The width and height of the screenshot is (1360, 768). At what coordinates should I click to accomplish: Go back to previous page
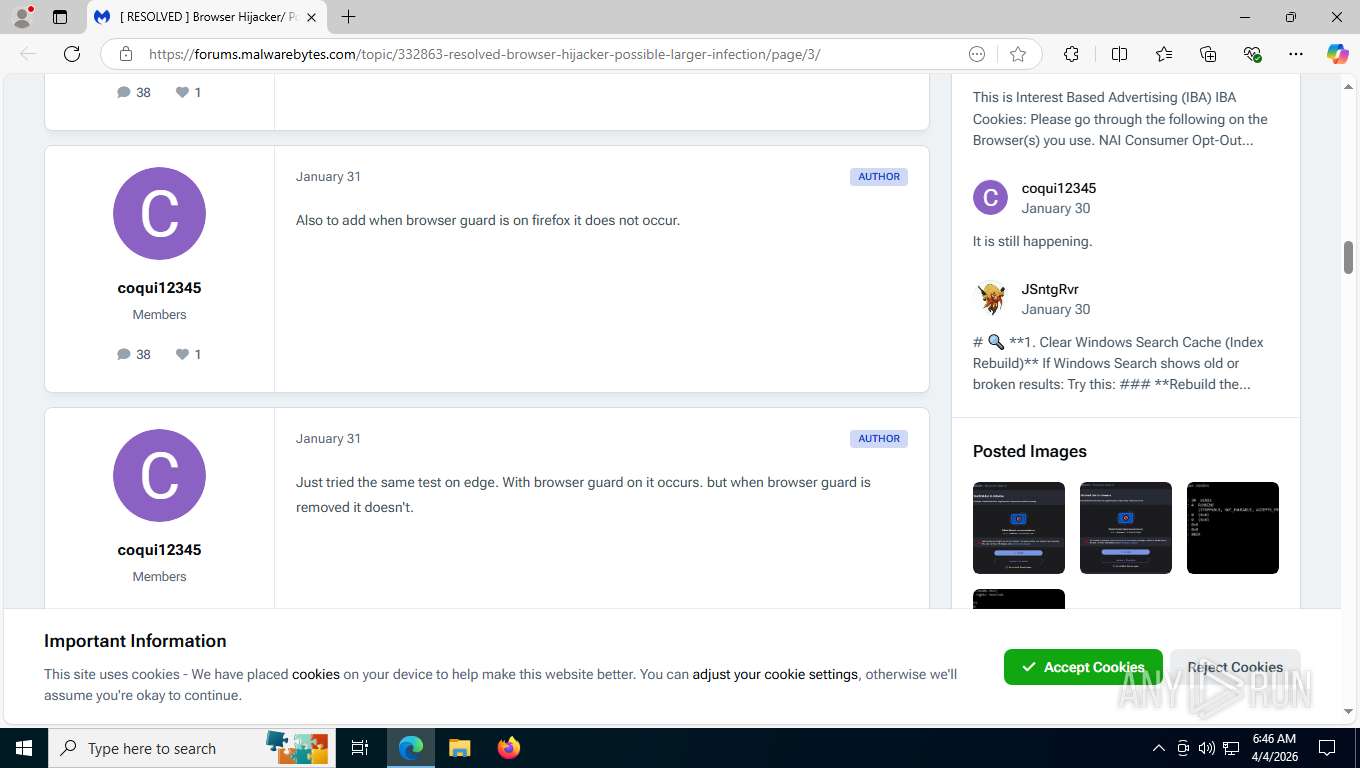click(x=28, y=54)
